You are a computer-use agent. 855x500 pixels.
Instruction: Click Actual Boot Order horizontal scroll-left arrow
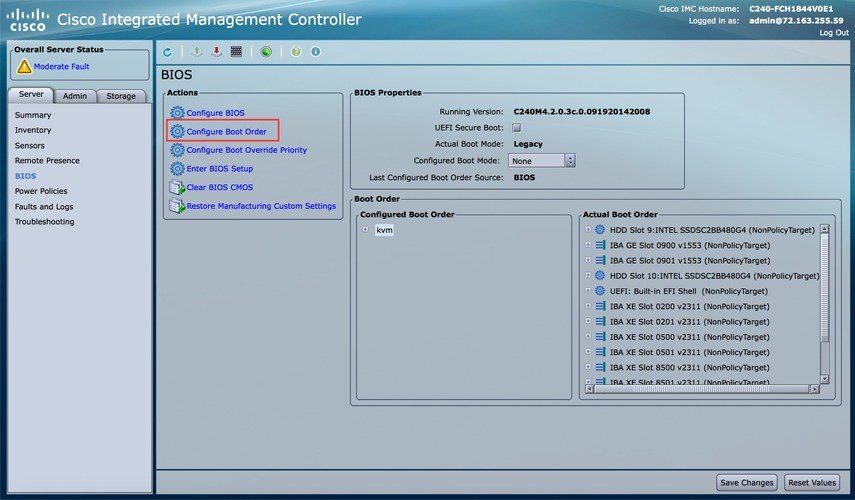click(x=589, y=389)
